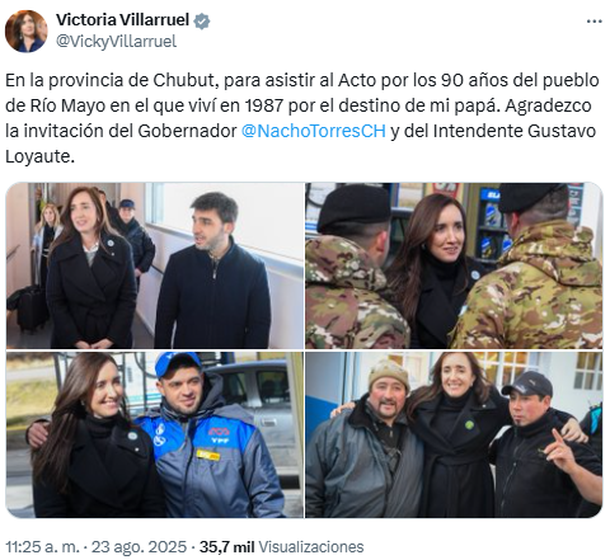Follow the @NachoTorresCH mention link
610x560 pixels.
click(314, 131)
